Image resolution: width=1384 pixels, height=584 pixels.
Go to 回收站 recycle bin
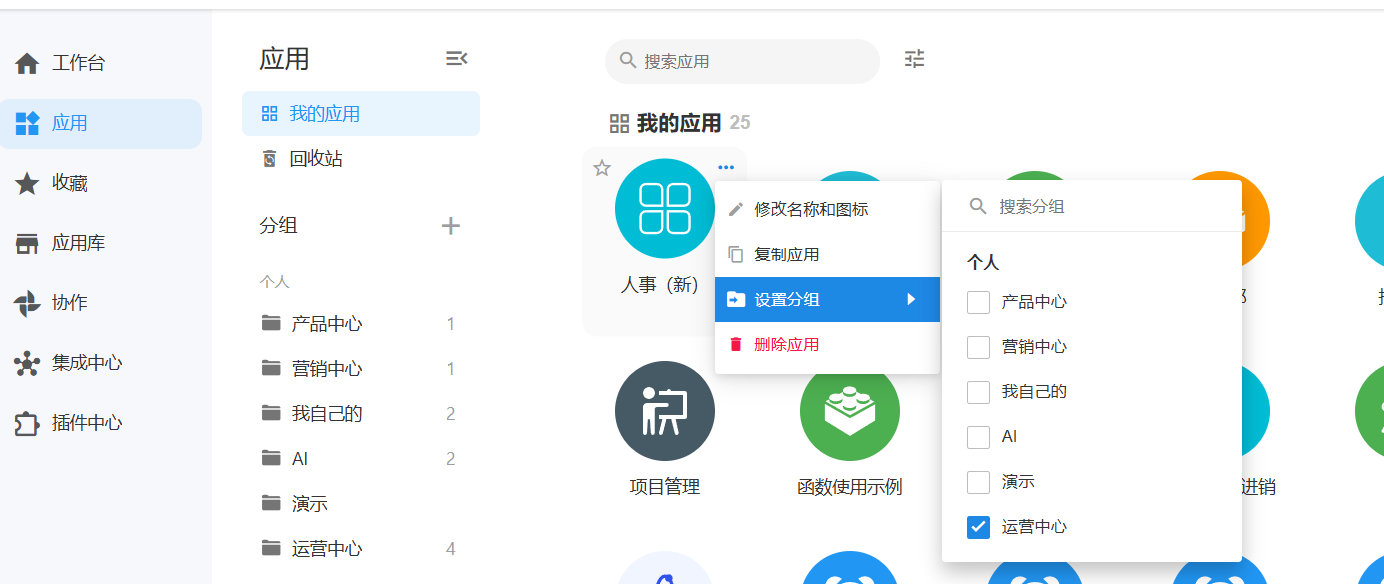click(x=315, y=159)
